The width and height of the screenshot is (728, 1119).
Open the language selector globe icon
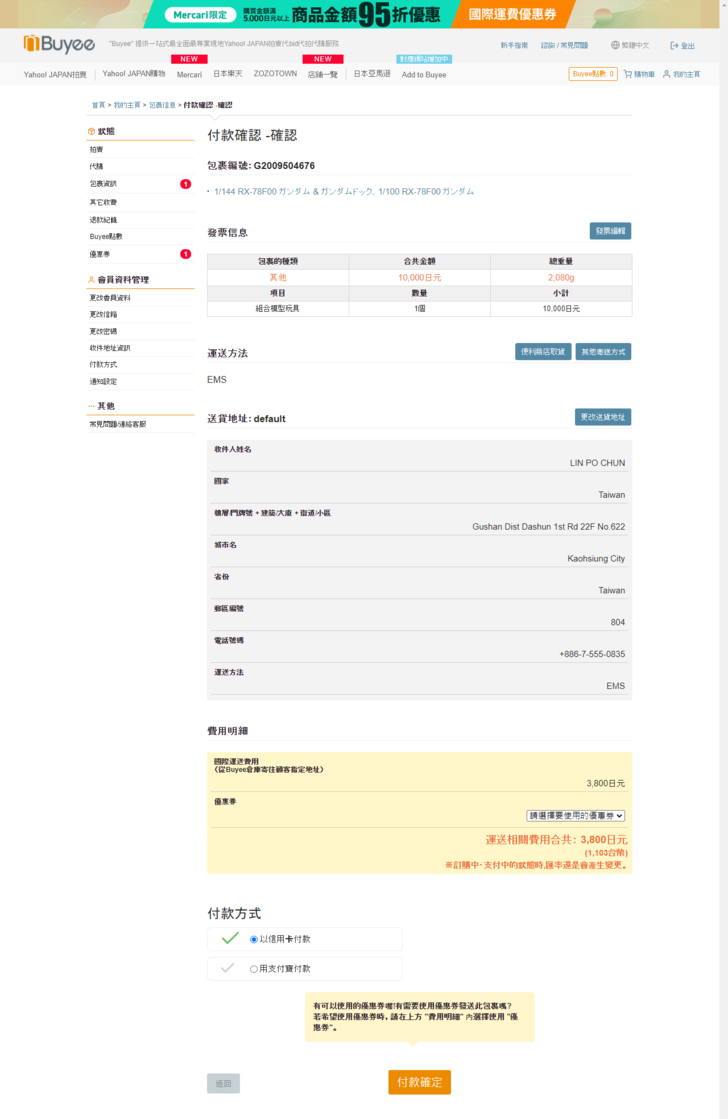pos(615,45)
